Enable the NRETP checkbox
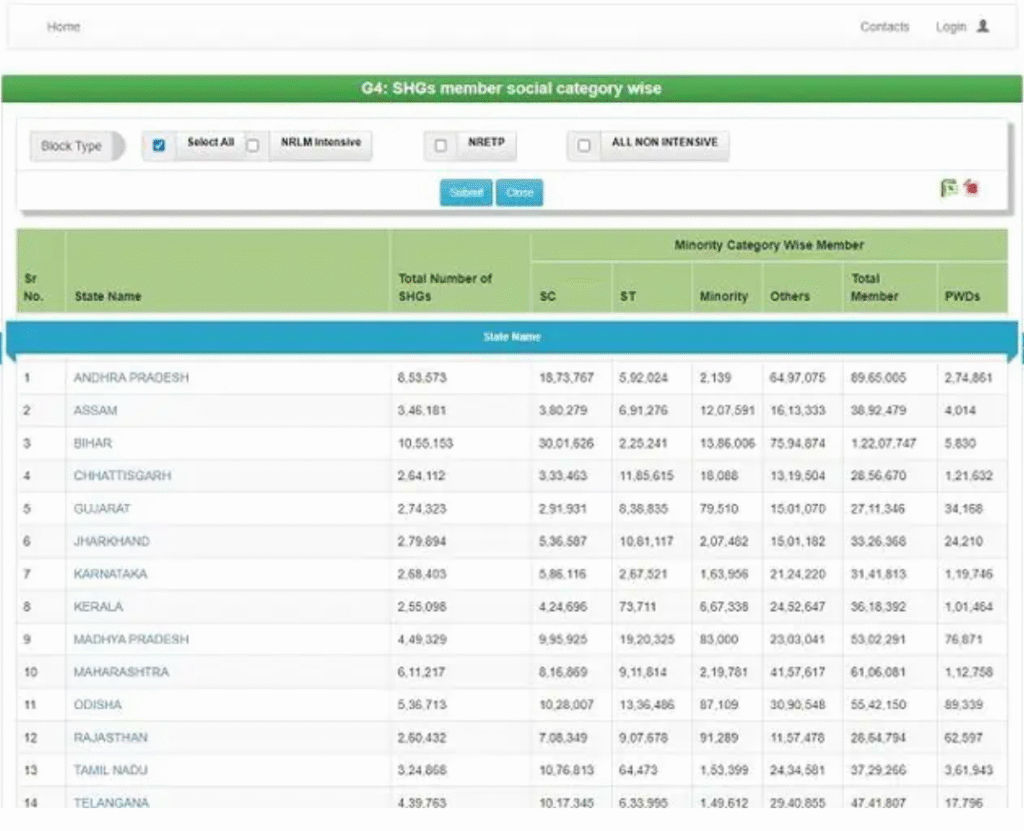 tap(441, 145)
